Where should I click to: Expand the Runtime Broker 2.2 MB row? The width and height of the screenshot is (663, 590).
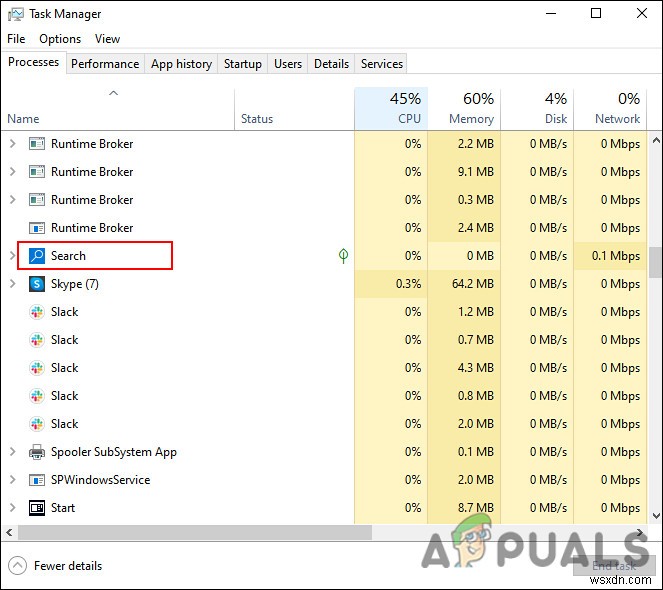pyautogui.click(x=13, y=144)
